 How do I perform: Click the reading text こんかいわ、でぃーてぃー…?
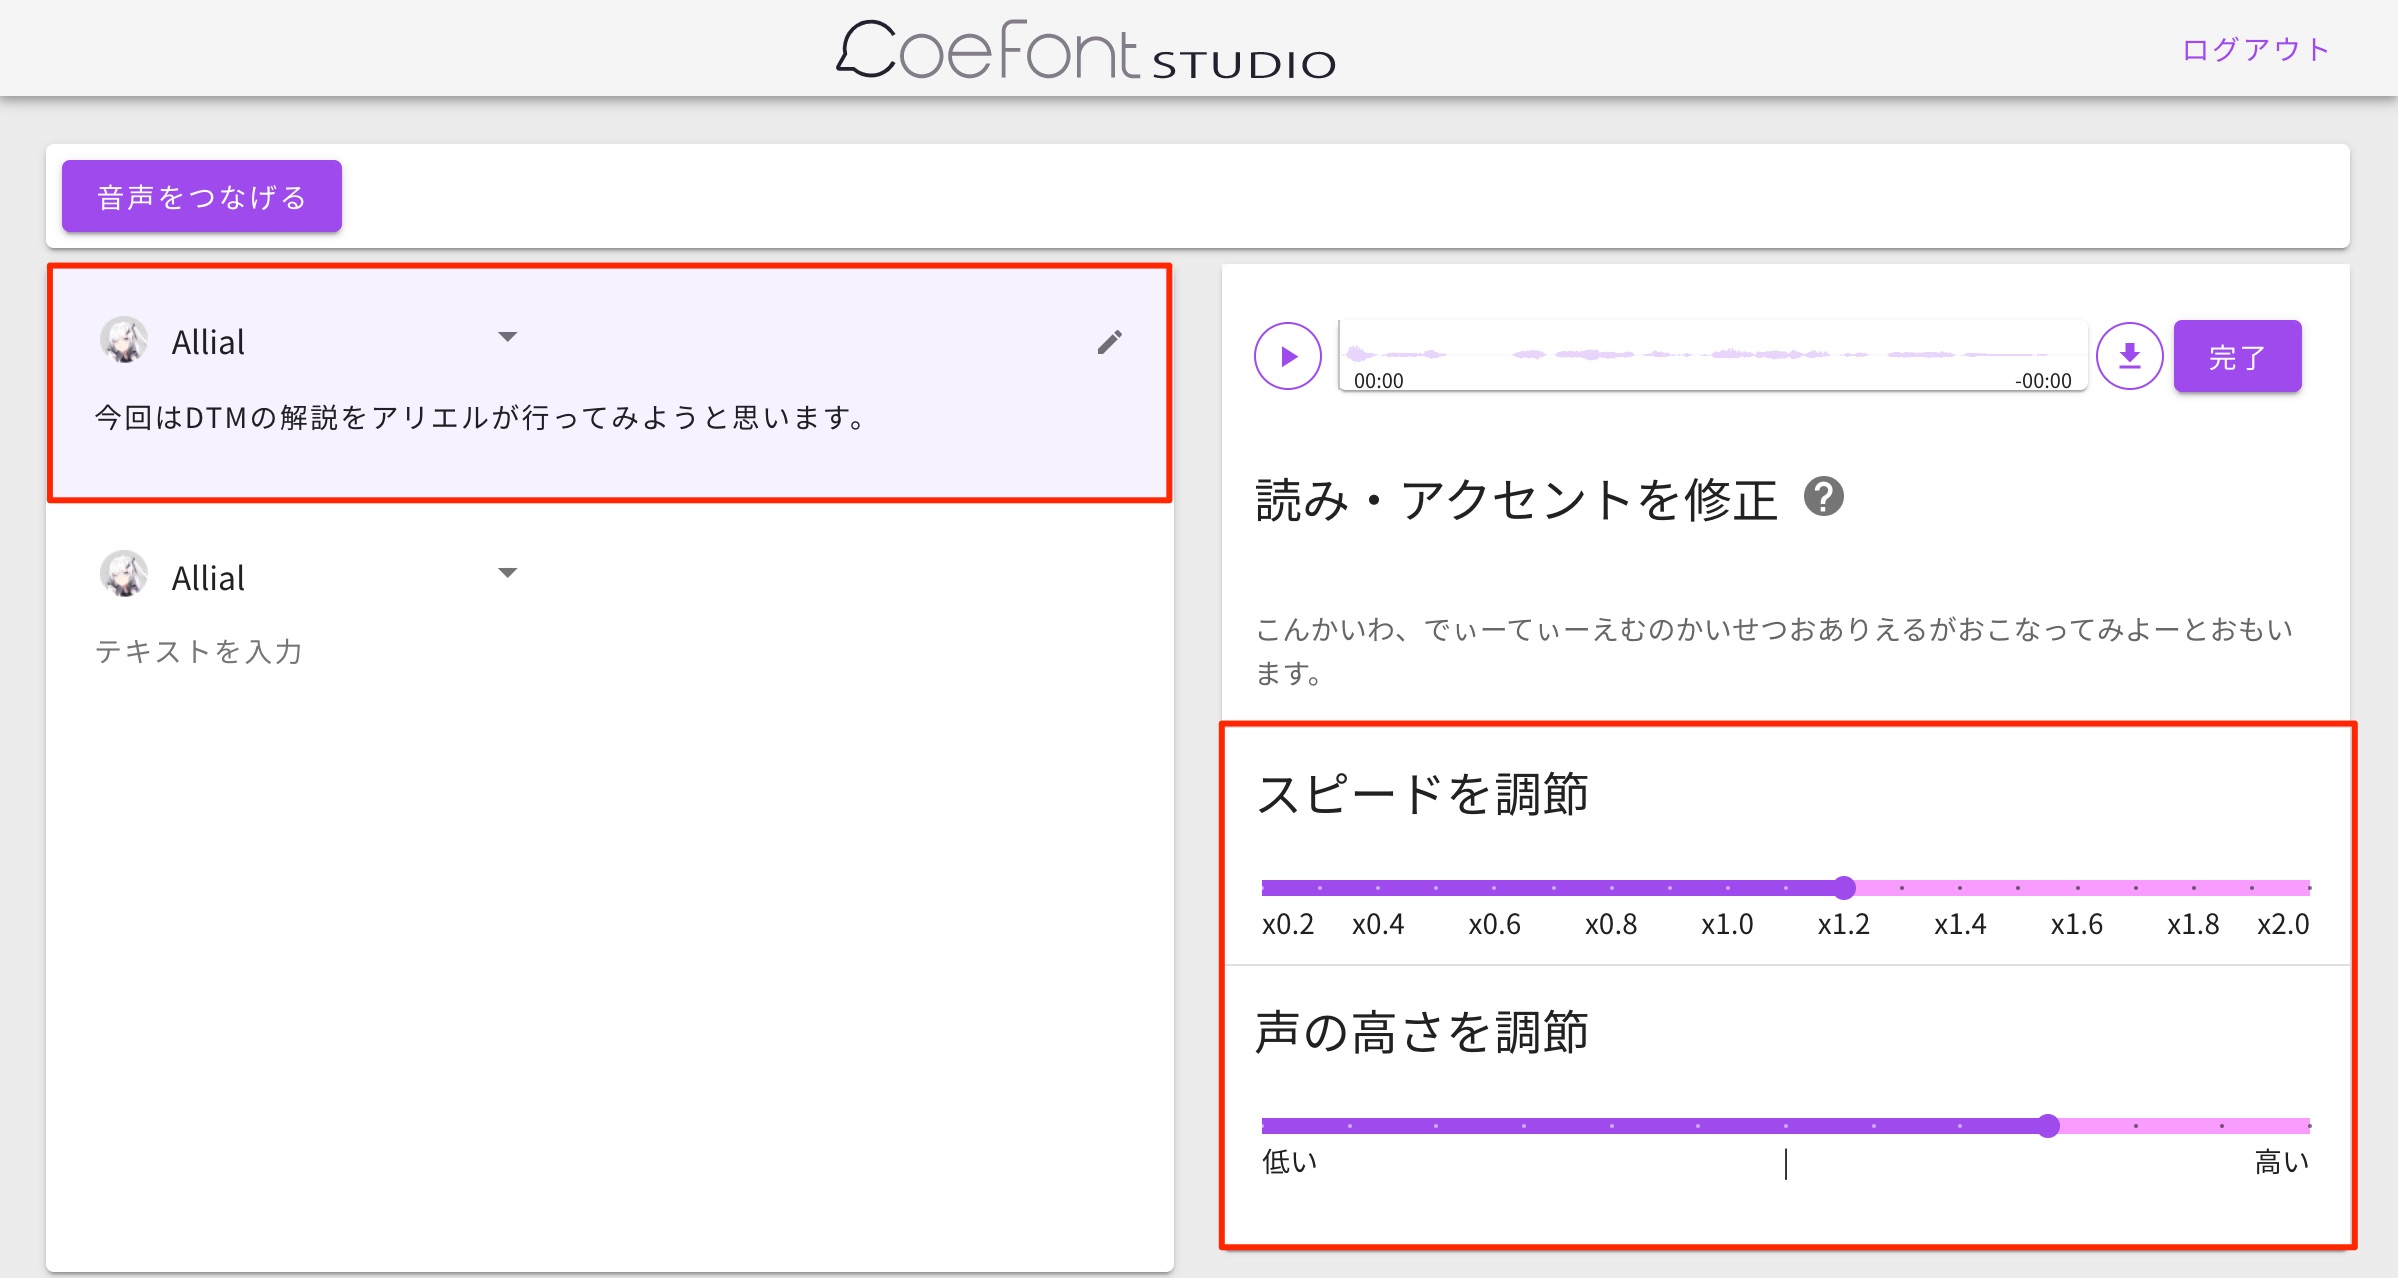1774,651
